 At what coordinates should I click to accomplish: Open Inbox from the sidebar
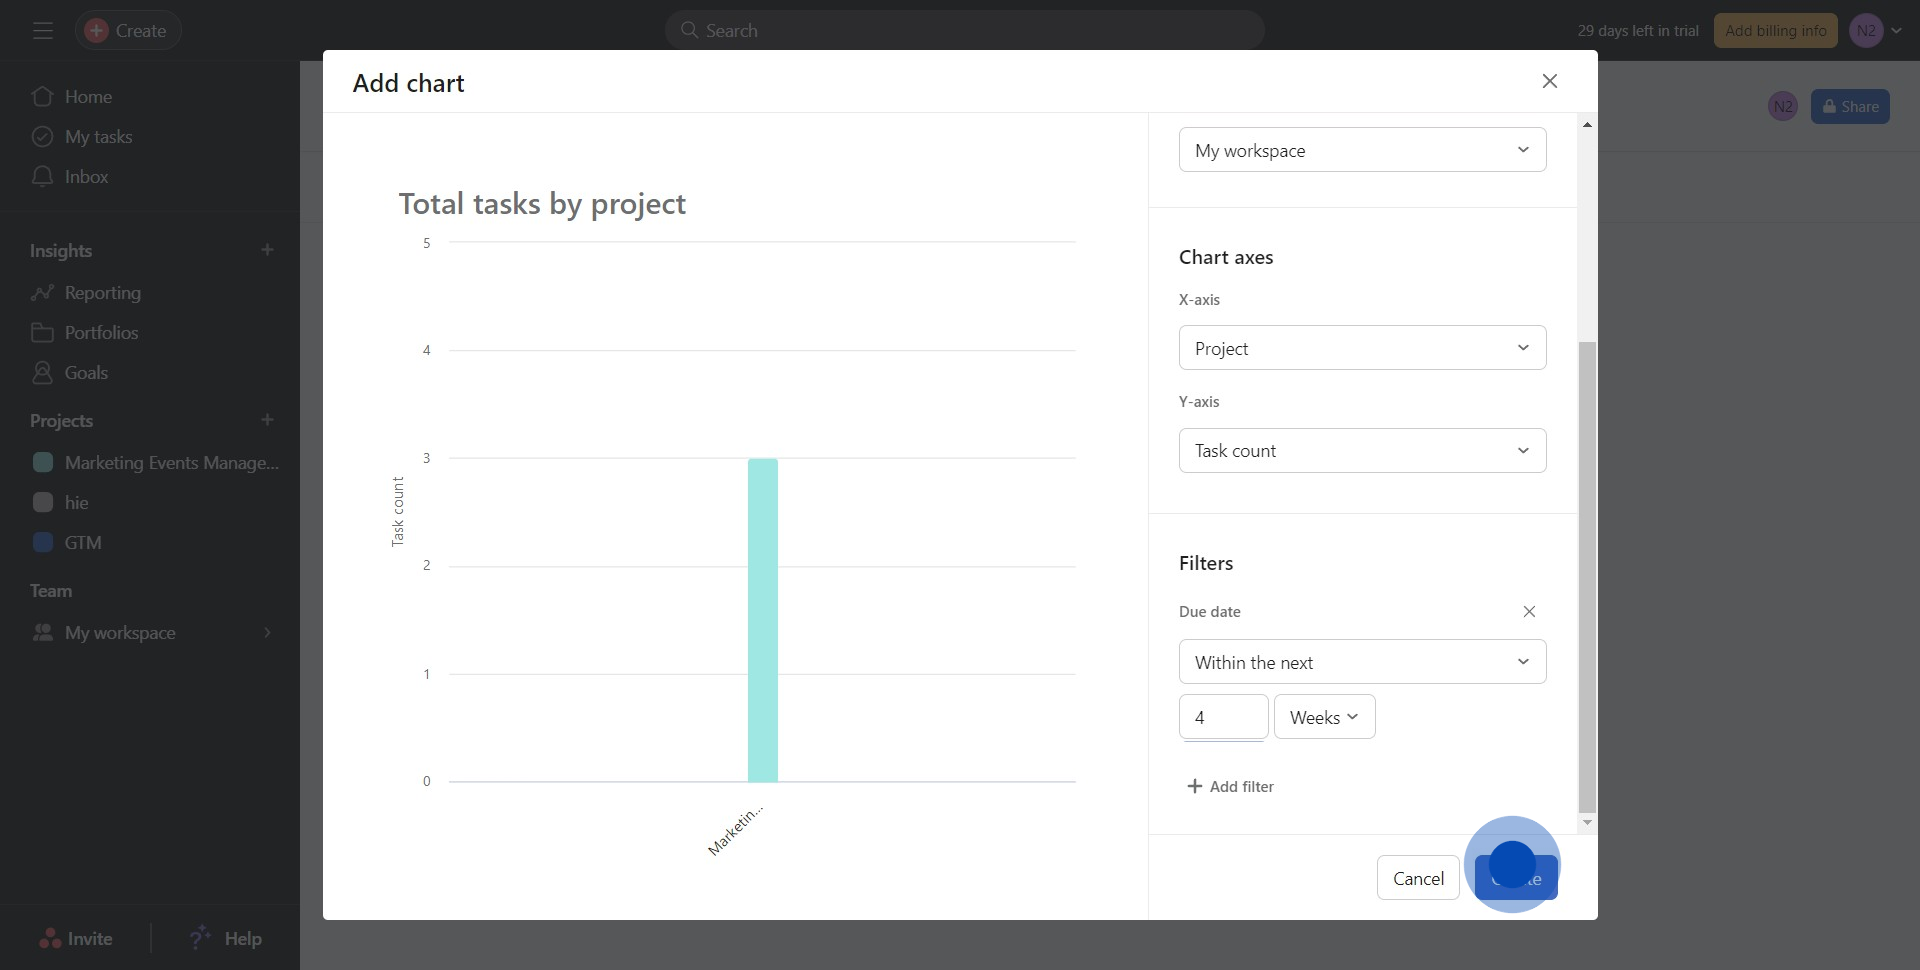tap(86, 177)
